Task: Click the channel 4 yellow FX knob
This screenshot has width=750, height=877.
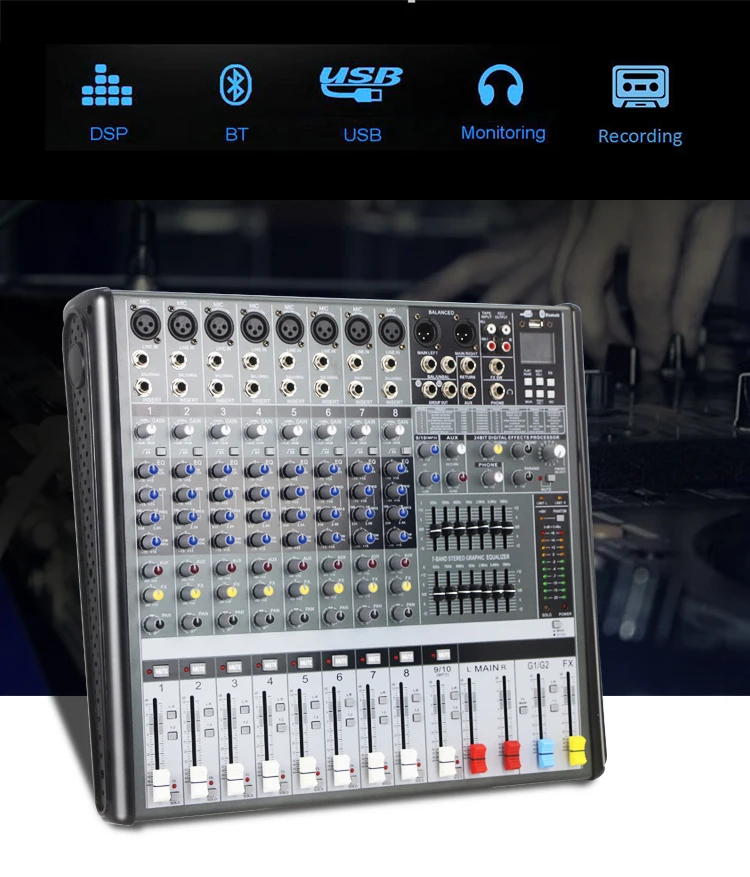Action: (x=262, y=591)
